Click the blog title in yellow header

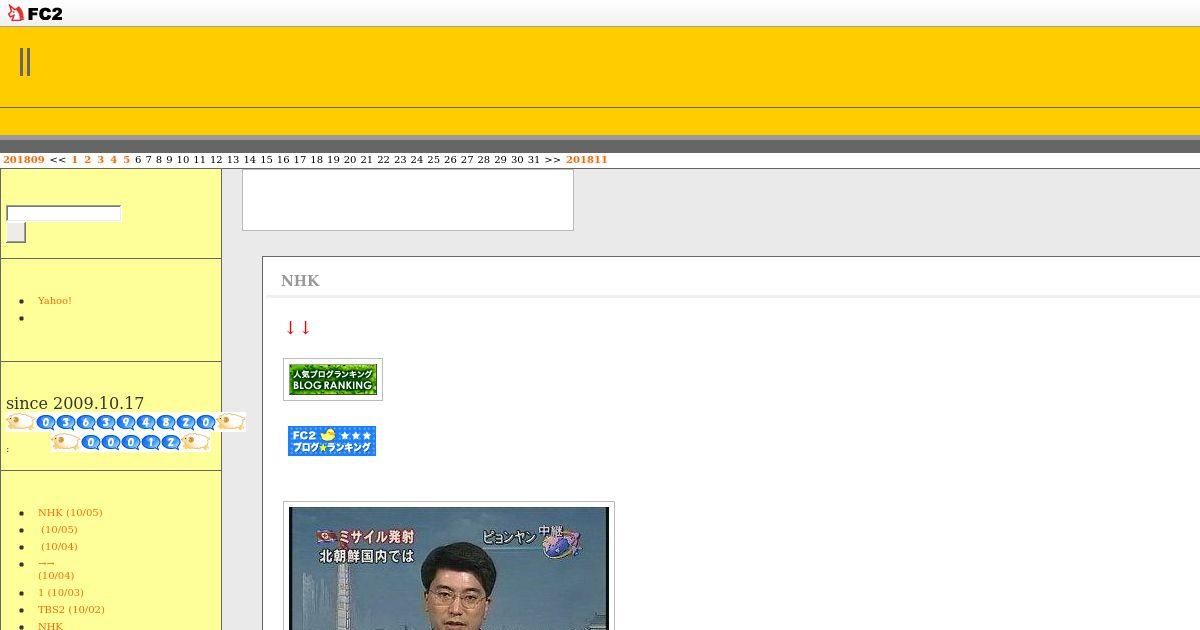pos(25,62)
